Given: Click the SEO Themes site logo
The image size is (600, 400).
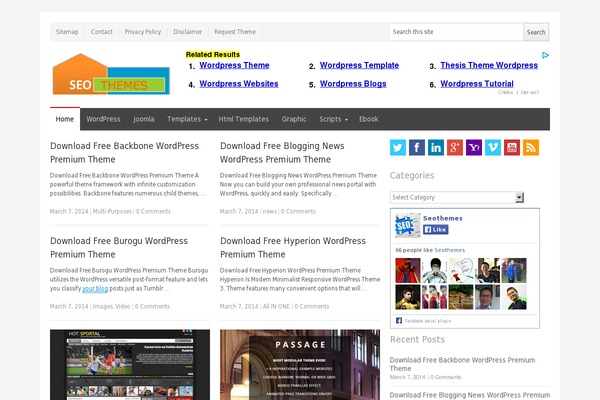Looking at the screenshot, I should click(111, 74).
